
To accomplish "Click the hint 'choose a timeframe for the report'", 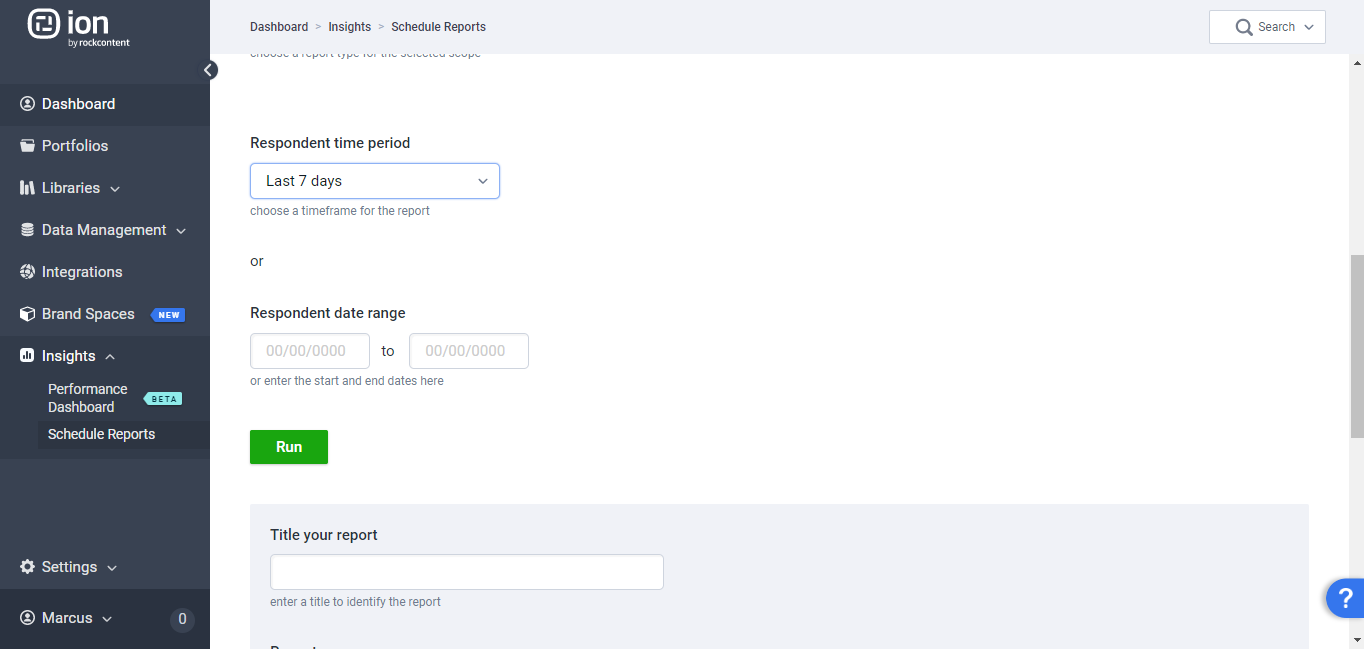I will pos(340,211).
